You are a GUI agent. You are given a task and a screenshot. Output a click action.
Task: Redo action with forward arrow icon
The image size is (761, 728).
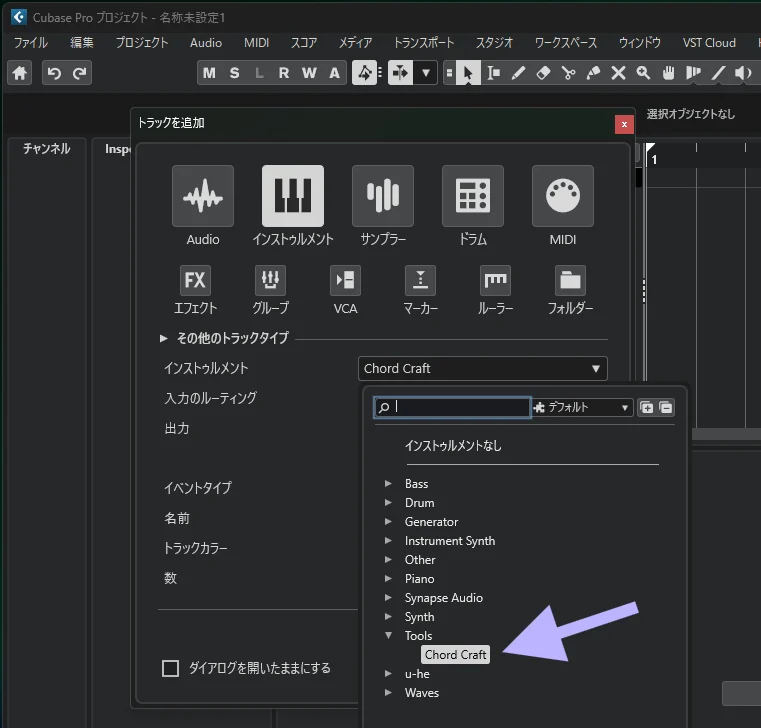click(x=79, y=73)
